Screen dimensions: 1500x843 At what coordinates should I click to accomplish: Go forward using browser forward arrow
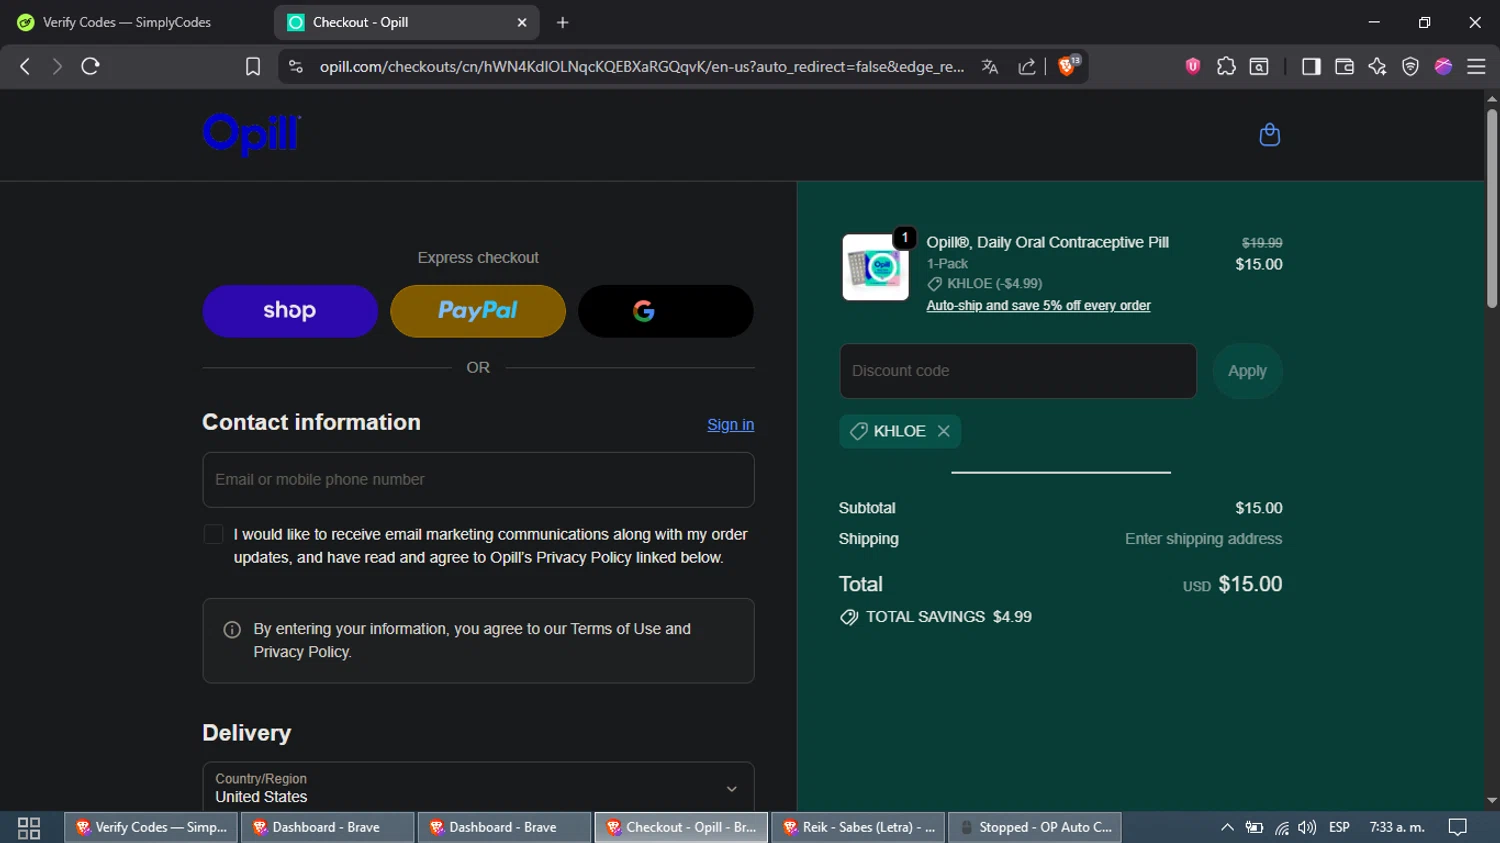point(57,66)
